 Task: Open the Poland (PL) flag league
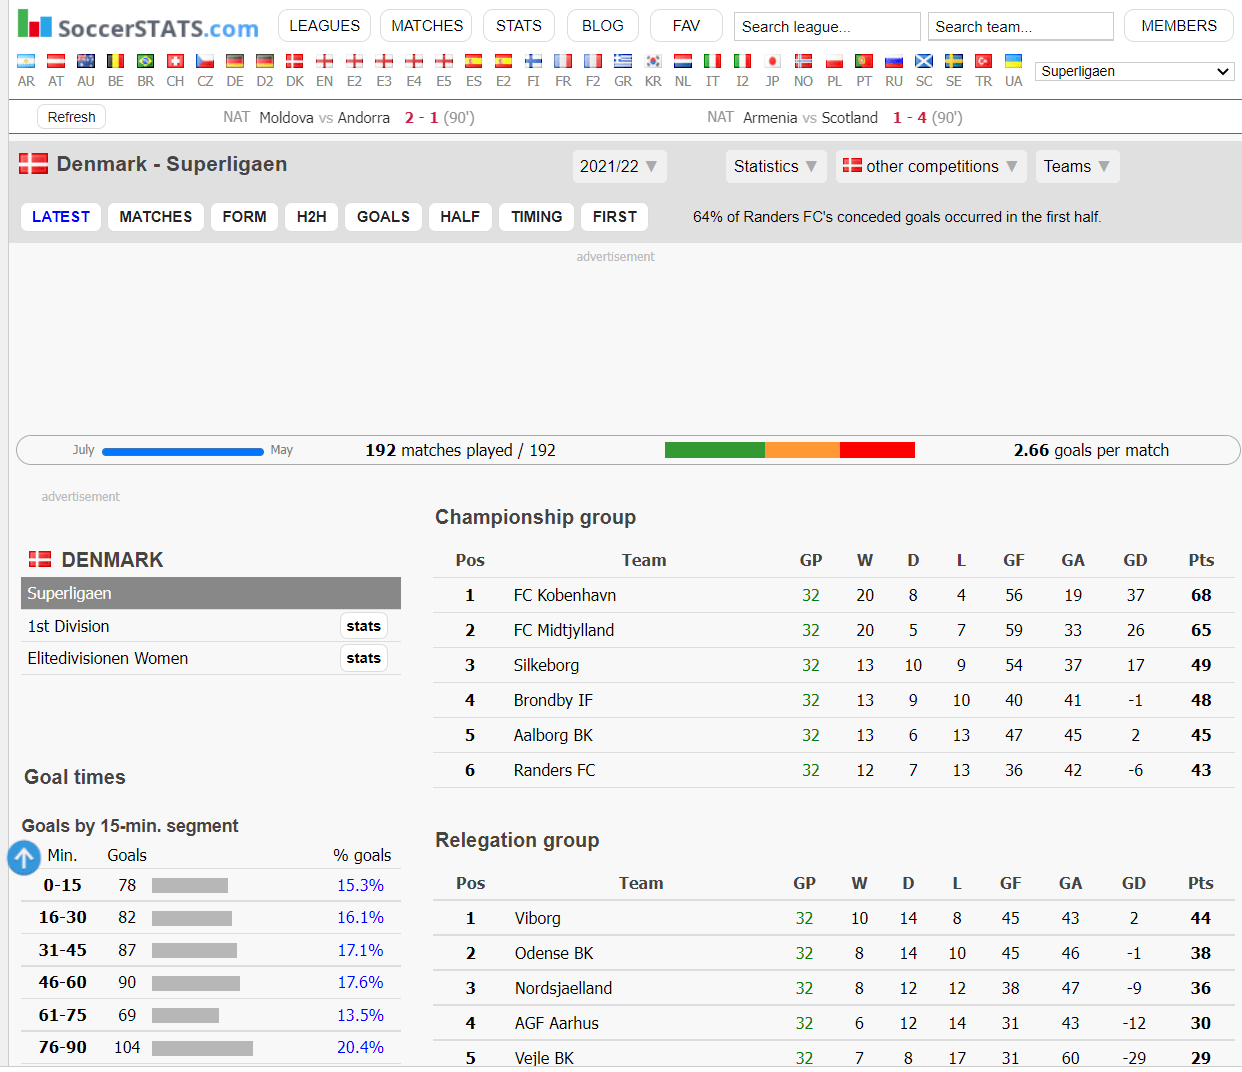pyautogui.click(x=834, y=62)
